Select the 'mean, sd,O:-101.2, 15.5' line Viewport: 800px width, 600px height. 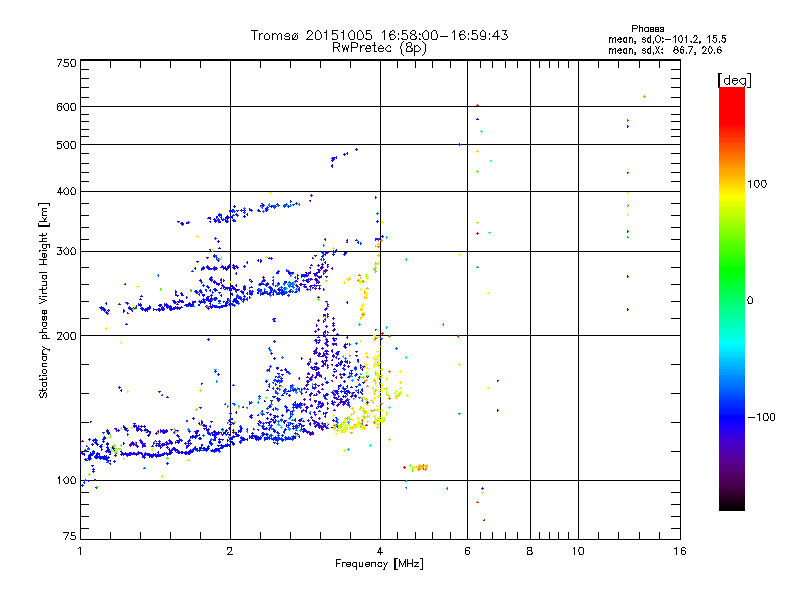click(667, 39)
